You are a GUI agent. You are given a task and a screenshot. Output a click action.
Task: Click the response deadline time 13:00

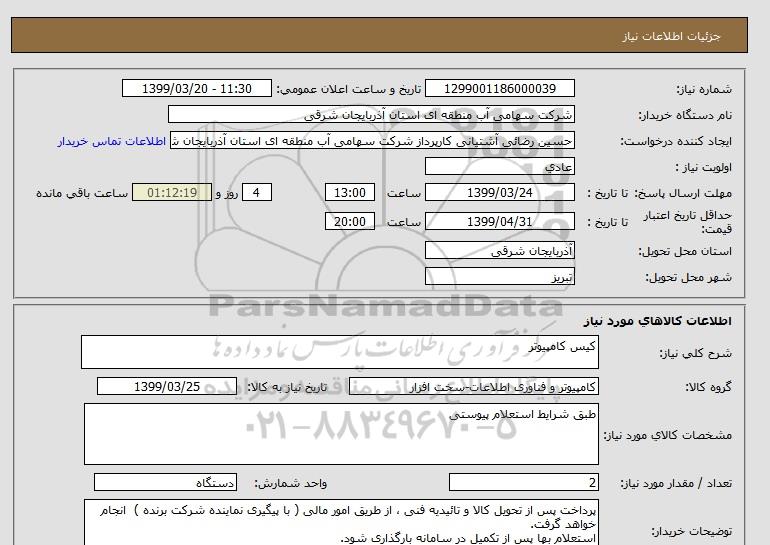350,192
